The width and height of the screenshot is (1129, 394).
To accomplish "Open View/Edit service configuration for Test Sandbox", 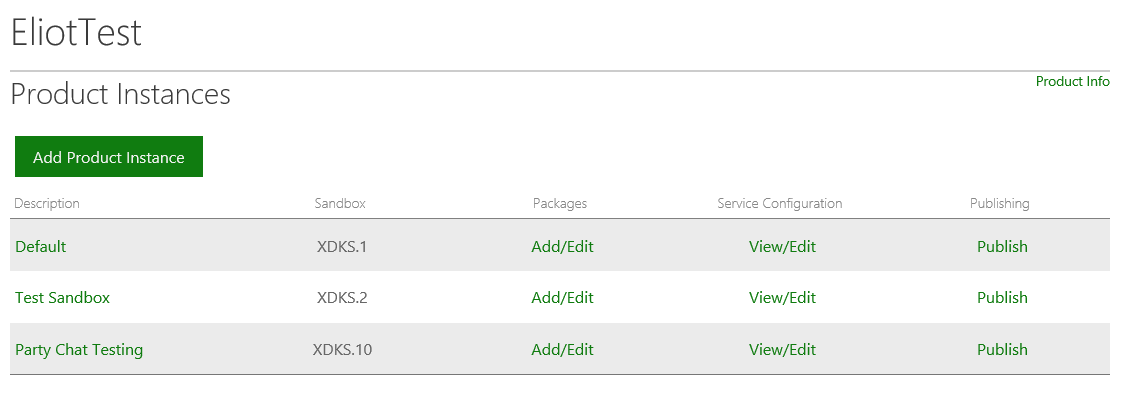I will coord(782,297).
